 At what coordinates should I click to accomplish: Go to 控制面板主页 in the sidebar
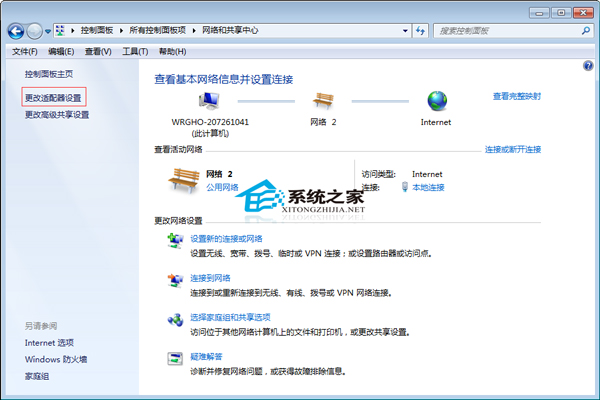tap(49, 74)
